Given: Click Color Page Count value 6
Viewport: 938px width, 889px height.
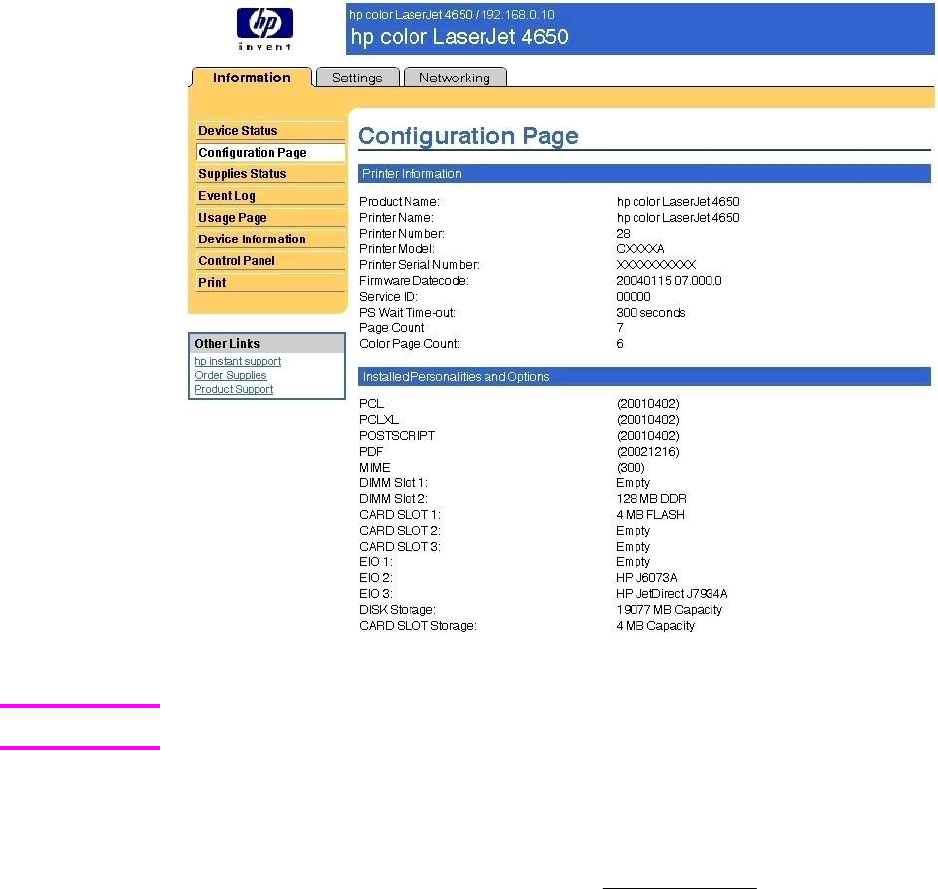Looking at the screenshot, I should click(620, 343).
